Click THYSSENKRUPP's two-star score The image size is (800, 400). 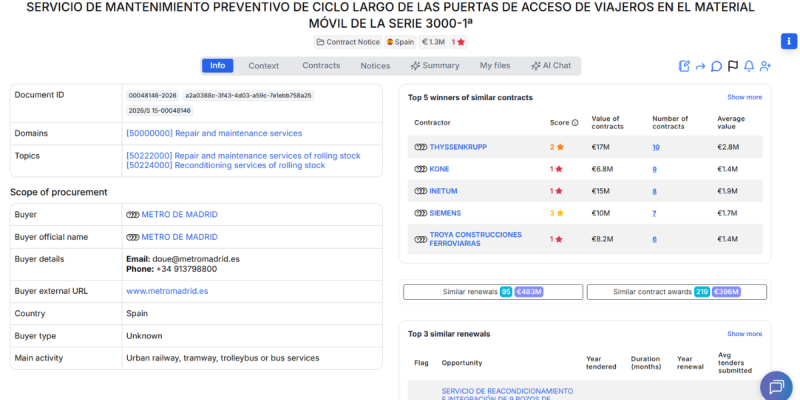pyautogui.click(x=557, y=147)
